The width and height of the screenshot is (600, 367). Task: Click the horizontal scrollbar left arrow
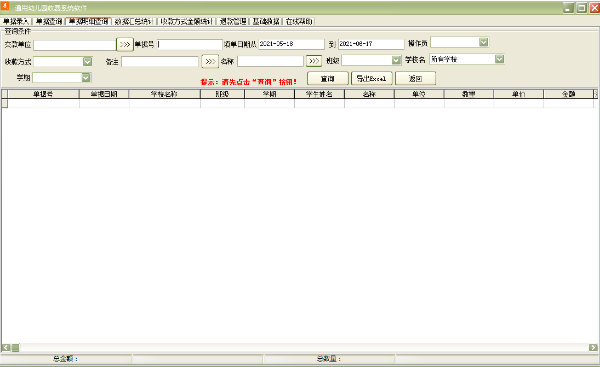6,347
